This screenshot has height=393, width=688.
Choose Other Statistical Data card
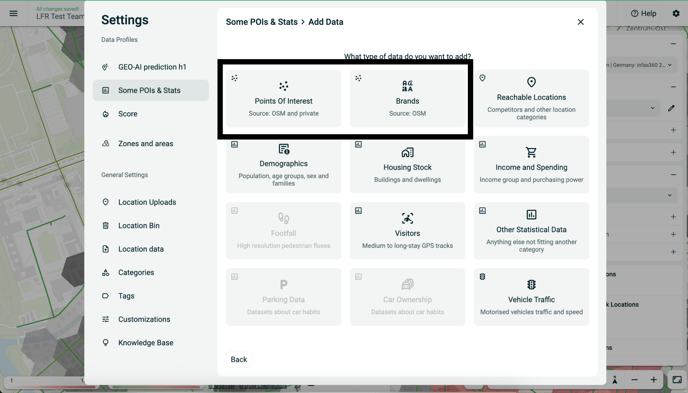coord(531,231)
